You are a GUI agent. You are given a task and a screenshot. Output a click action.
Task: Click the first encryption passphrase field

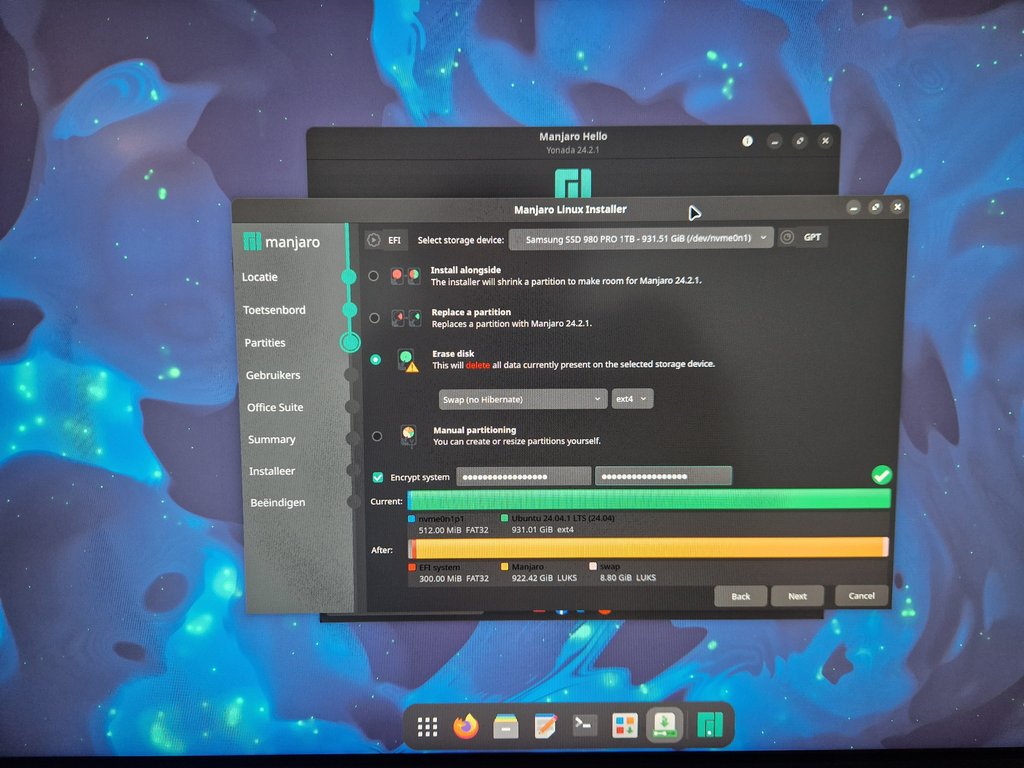[523, 477]
